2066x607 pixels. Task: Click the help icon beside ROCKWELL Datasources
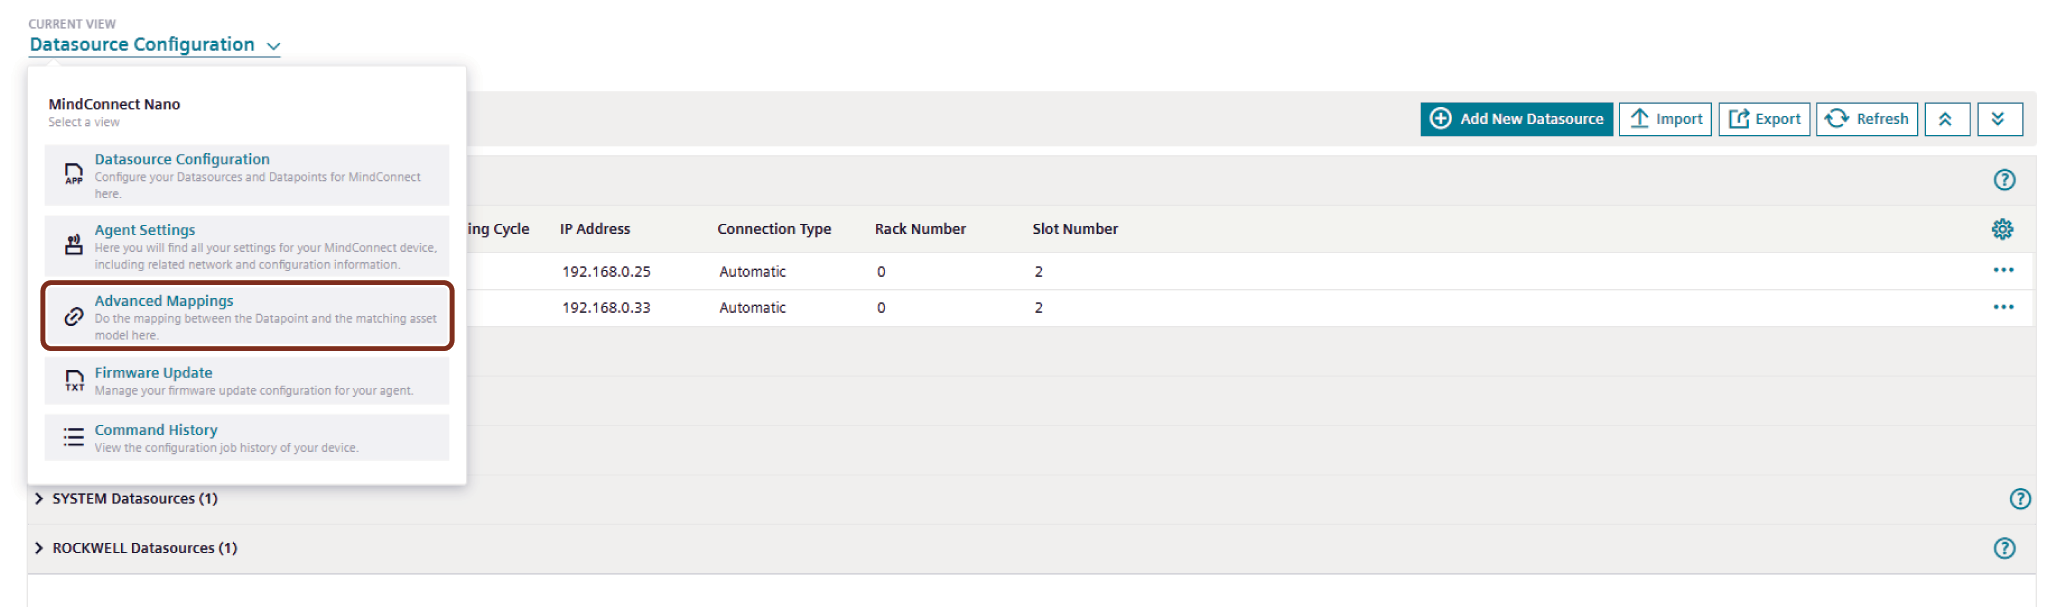tap(2004, 548)
